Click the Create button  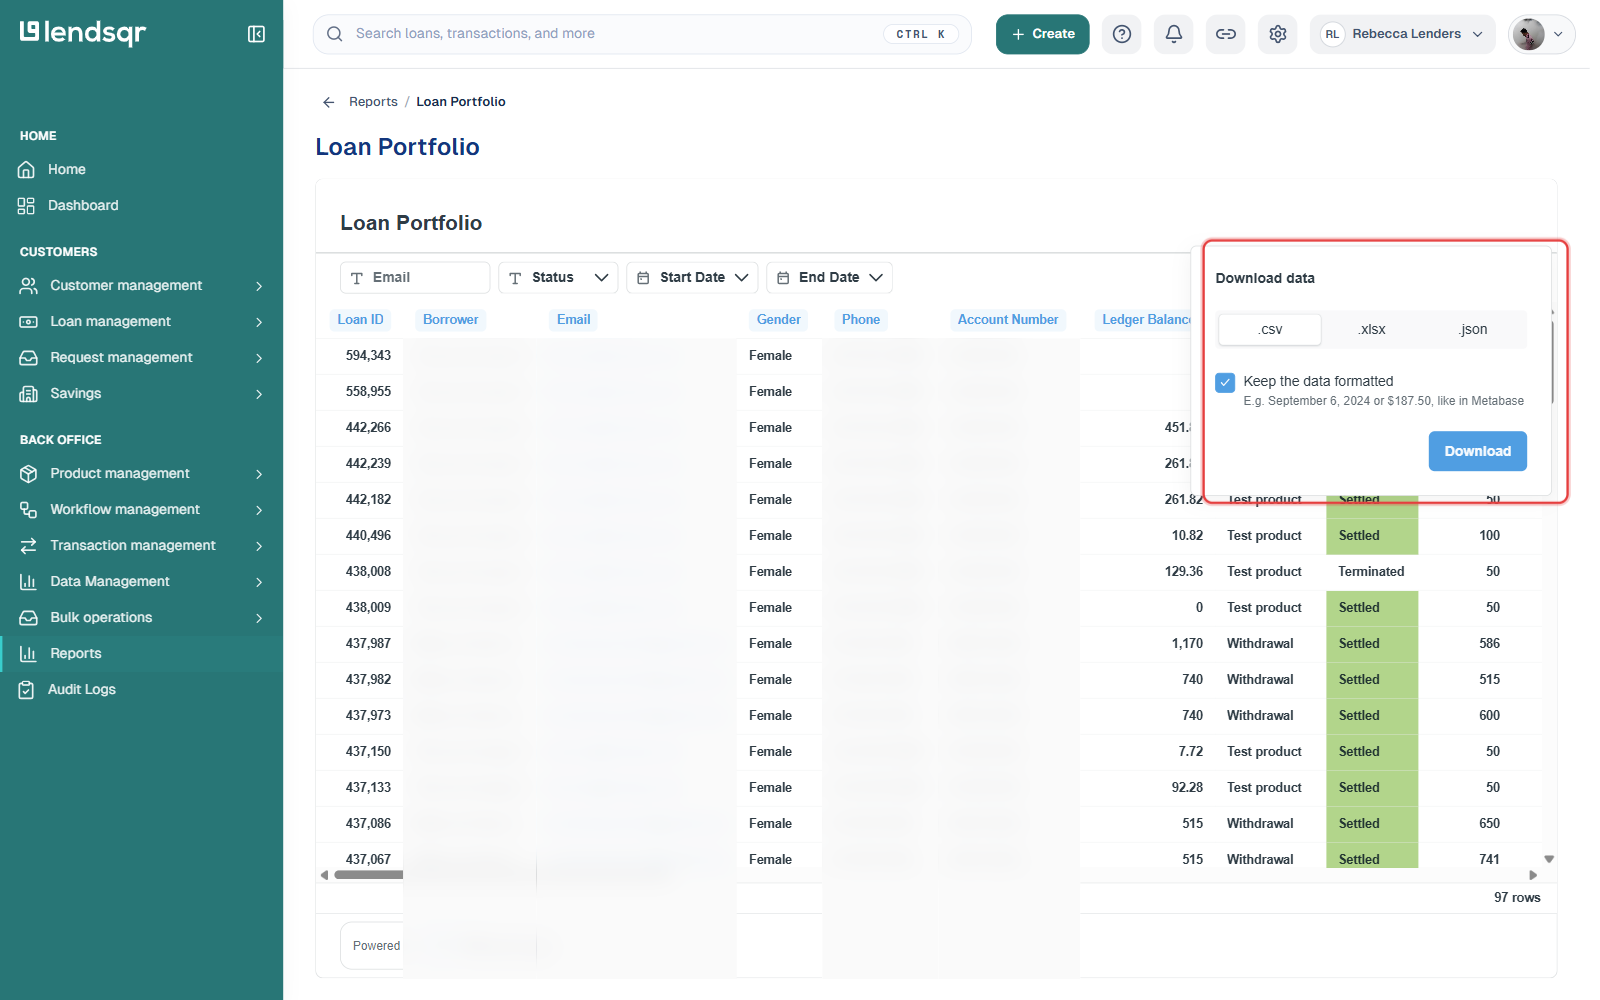coord(1042,34)
